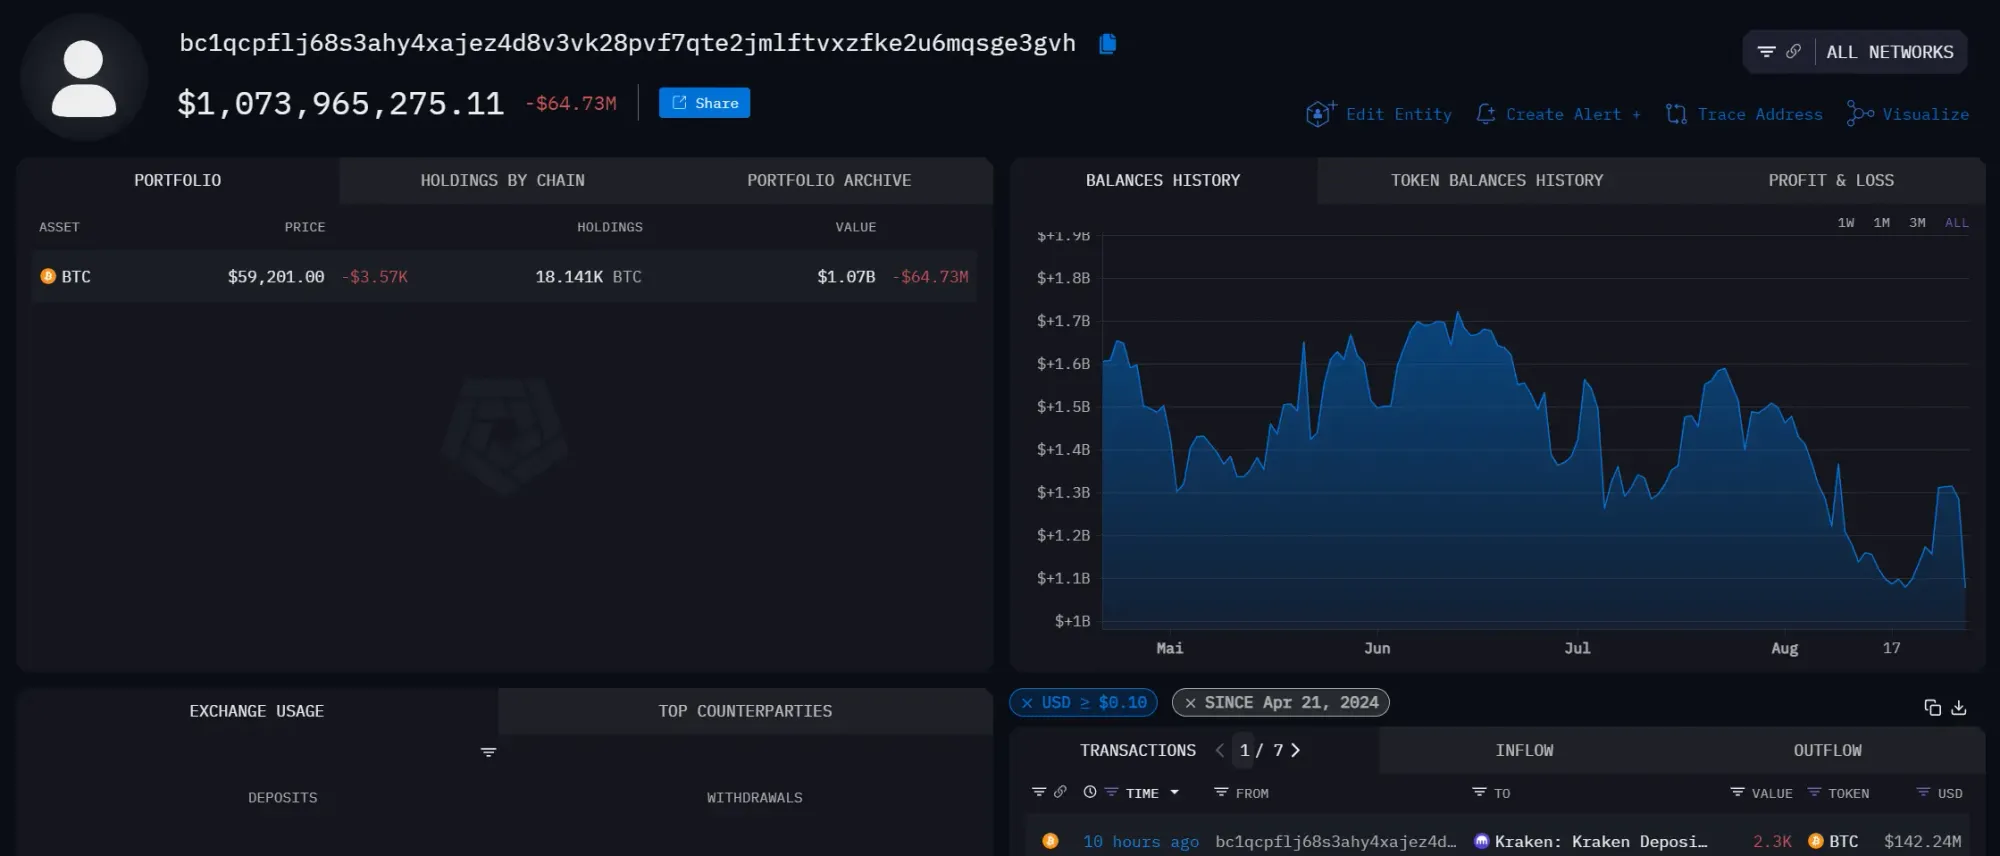
Task: Open the TOKEN BALANCES HISTORY tab
Action: pyautogui.click(x=1497, y=180)
